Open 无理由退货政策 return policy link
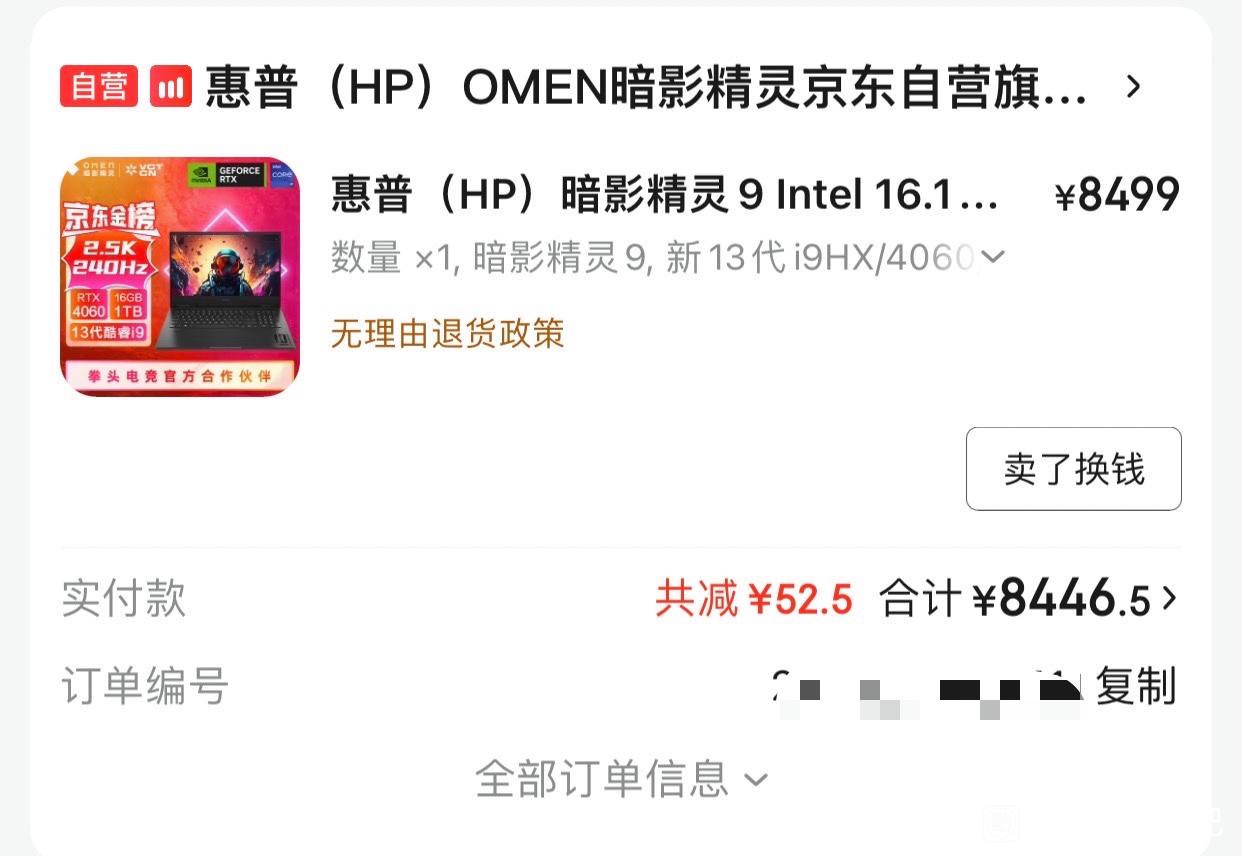1242x856 pixels. click(x=448, y=333)
